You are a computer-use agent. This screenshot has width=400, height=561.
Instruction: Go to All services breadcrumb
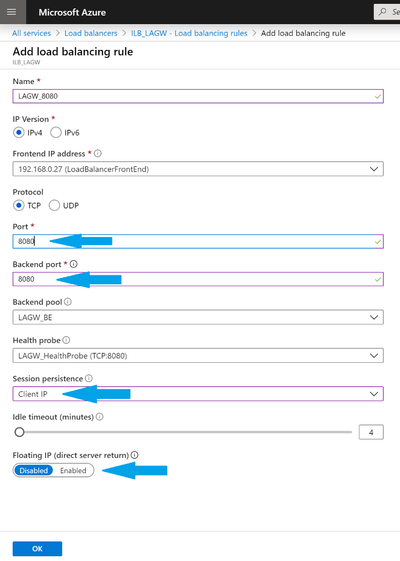pos(31,33)
